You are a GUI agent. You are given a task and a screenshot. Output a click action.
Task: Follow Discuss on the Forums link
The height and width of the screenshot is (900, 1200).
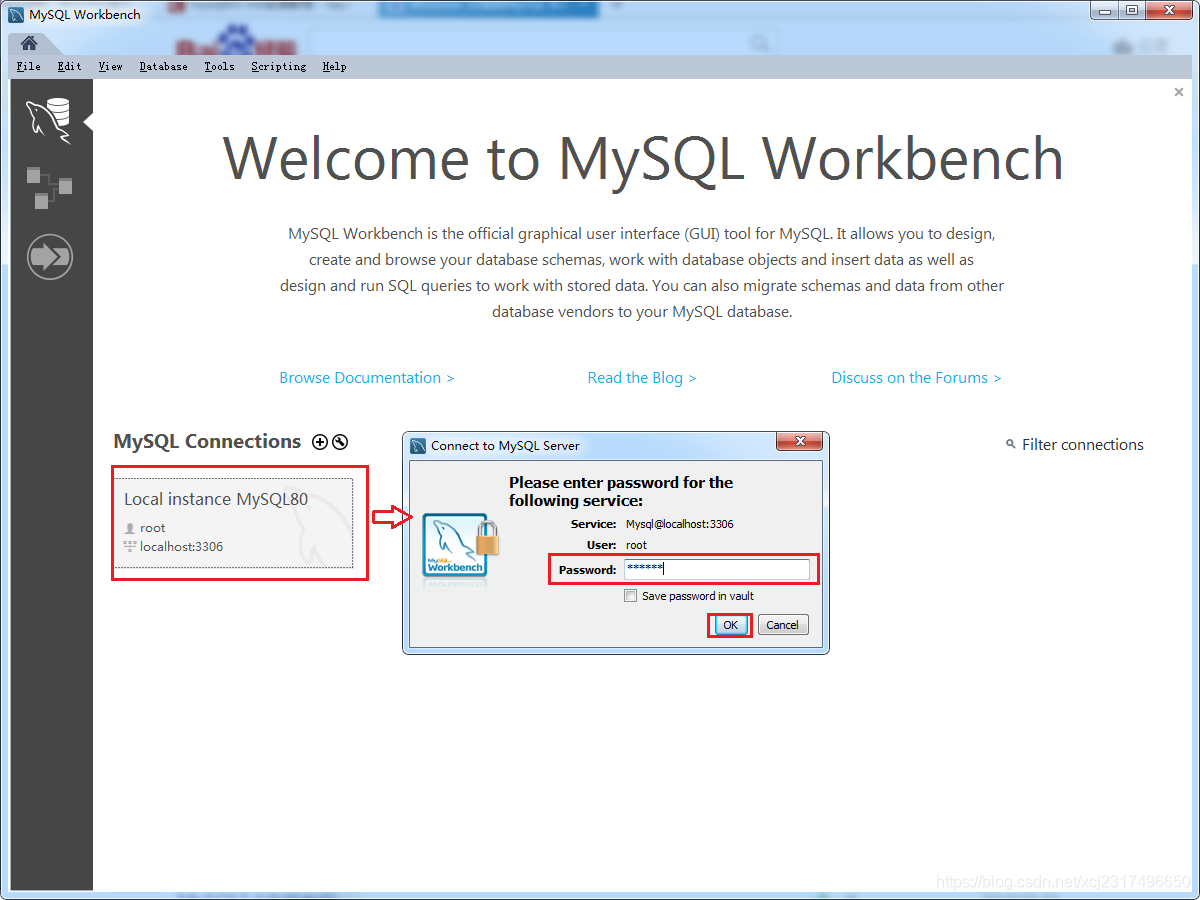click(916, 378)
